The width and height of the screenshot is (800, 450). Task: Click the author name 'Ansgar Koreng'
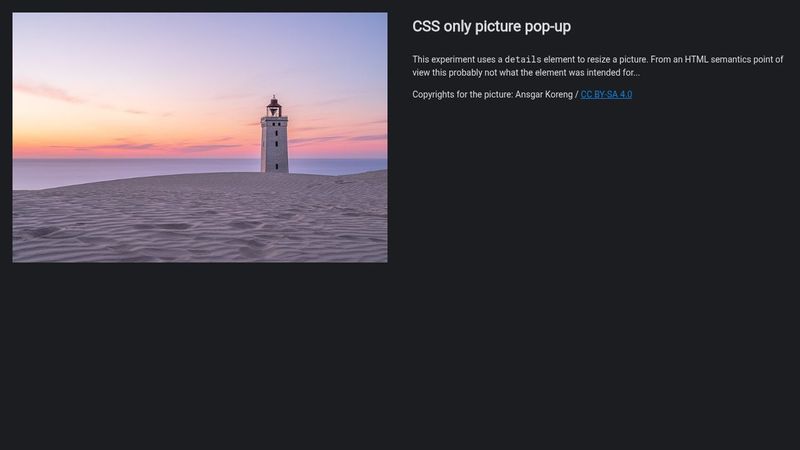[543, 95]
